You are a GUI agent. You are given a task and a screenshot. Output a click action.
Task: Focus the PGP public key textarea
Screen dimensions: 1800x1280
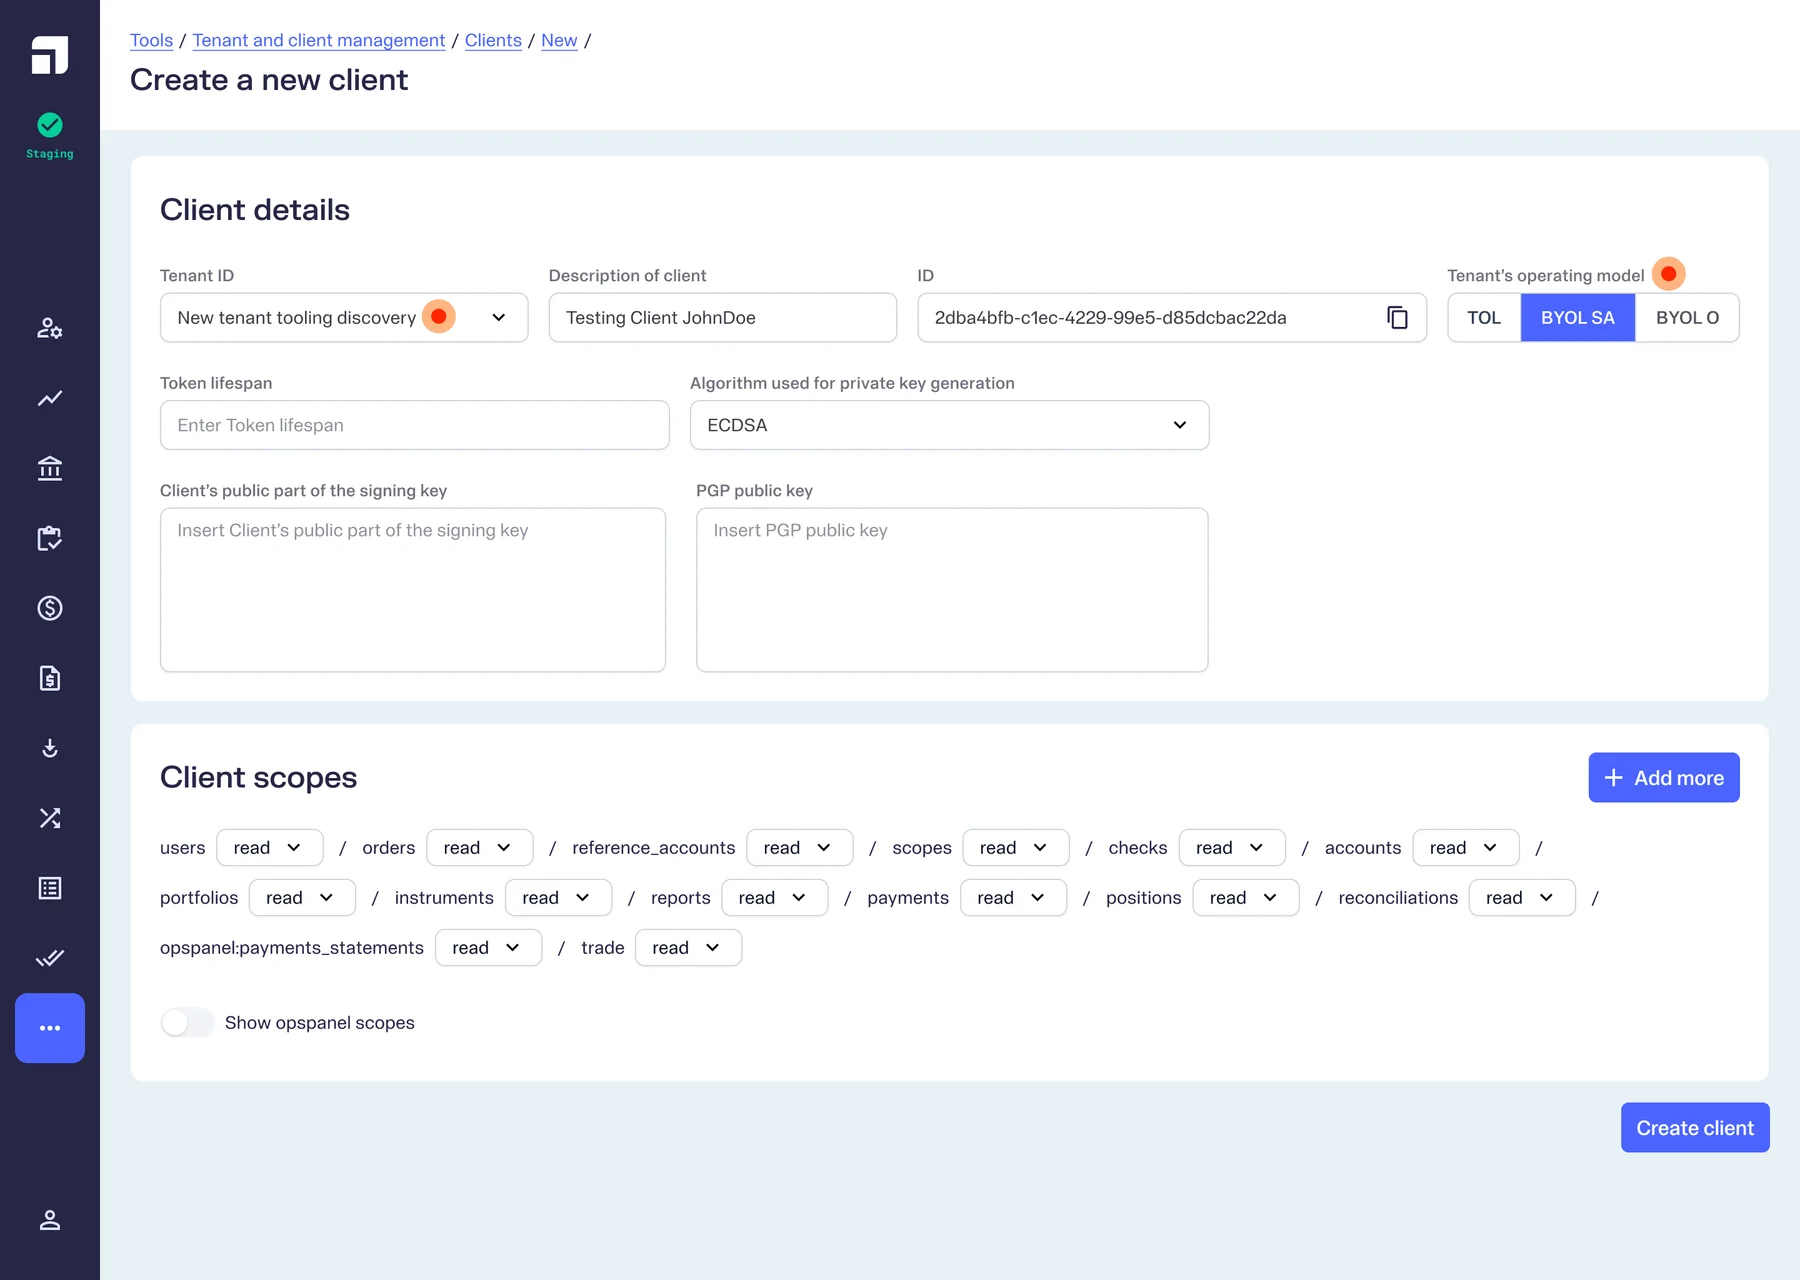click(x=952, y=590)
